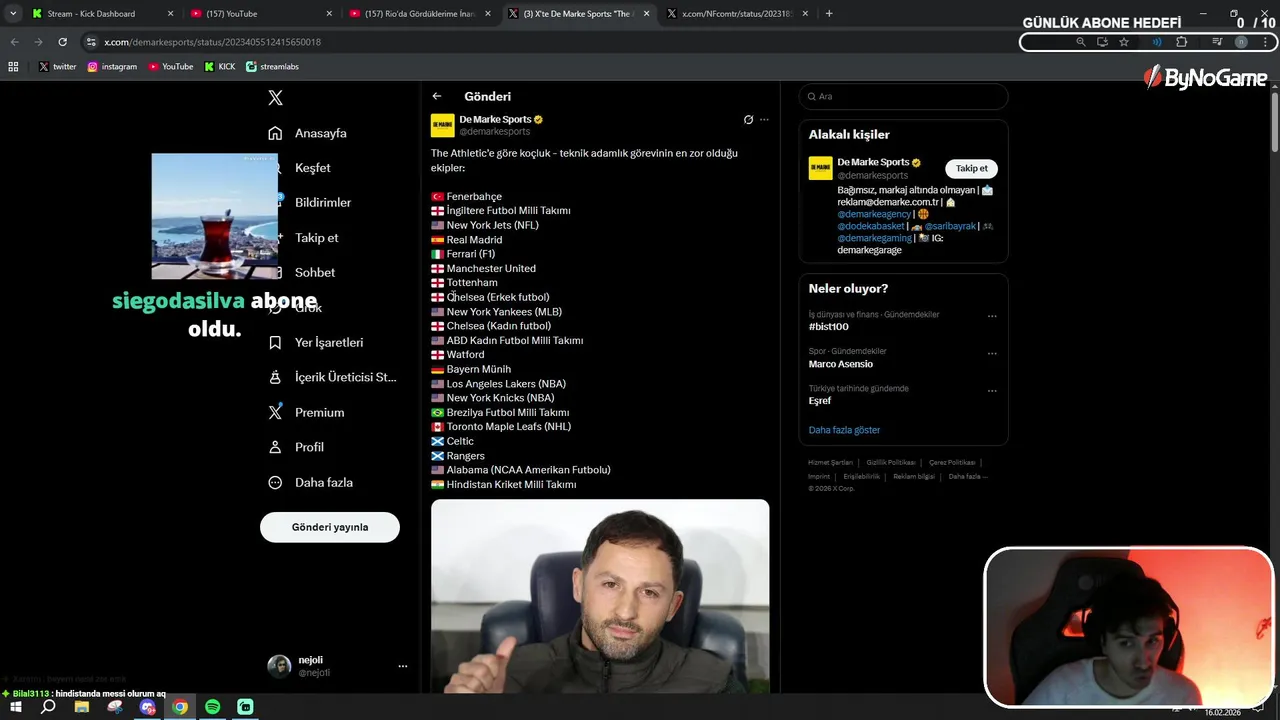Play the video in the post
The image size is (1280, 720).
click(600, 596)
